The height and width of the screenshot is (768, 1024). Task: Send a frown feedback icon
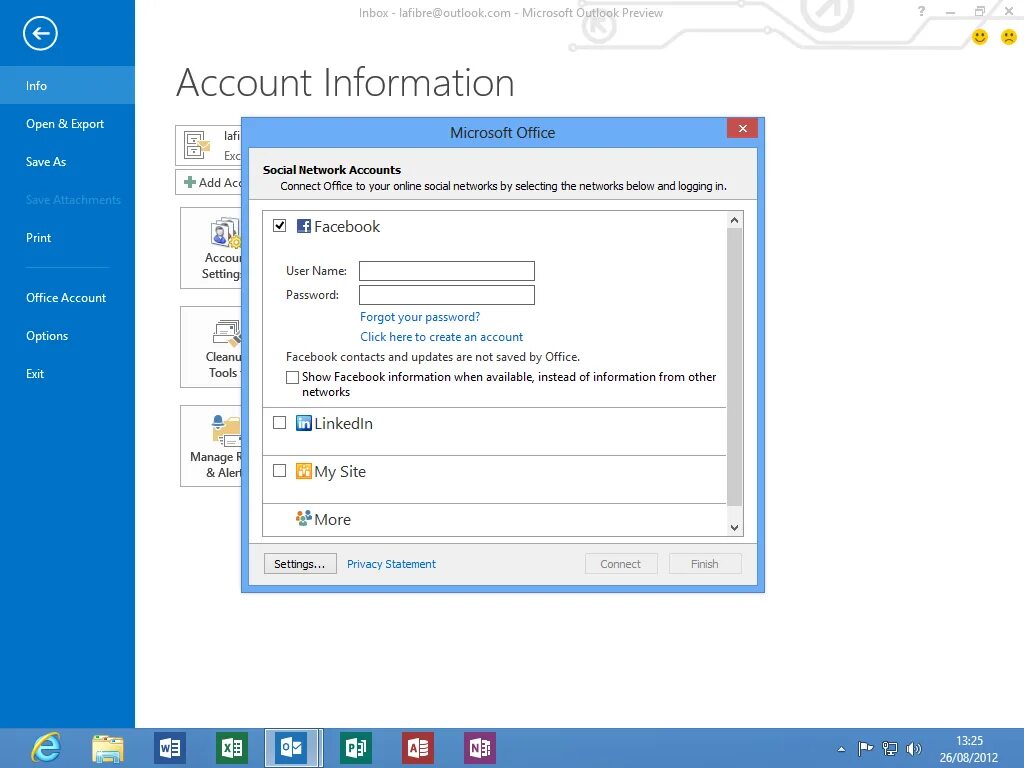tap(1009, 37)
